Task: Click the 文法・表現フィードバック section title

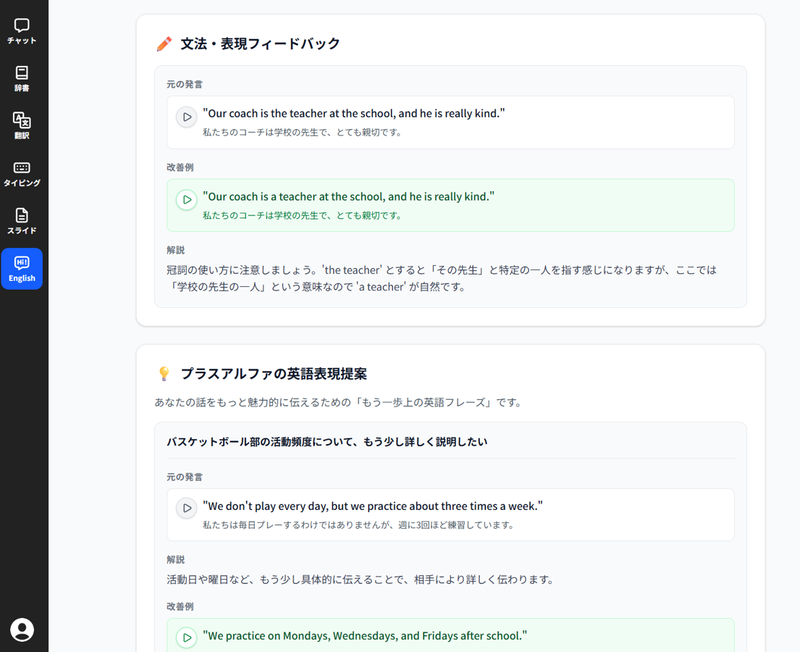Action: point(258,44)
